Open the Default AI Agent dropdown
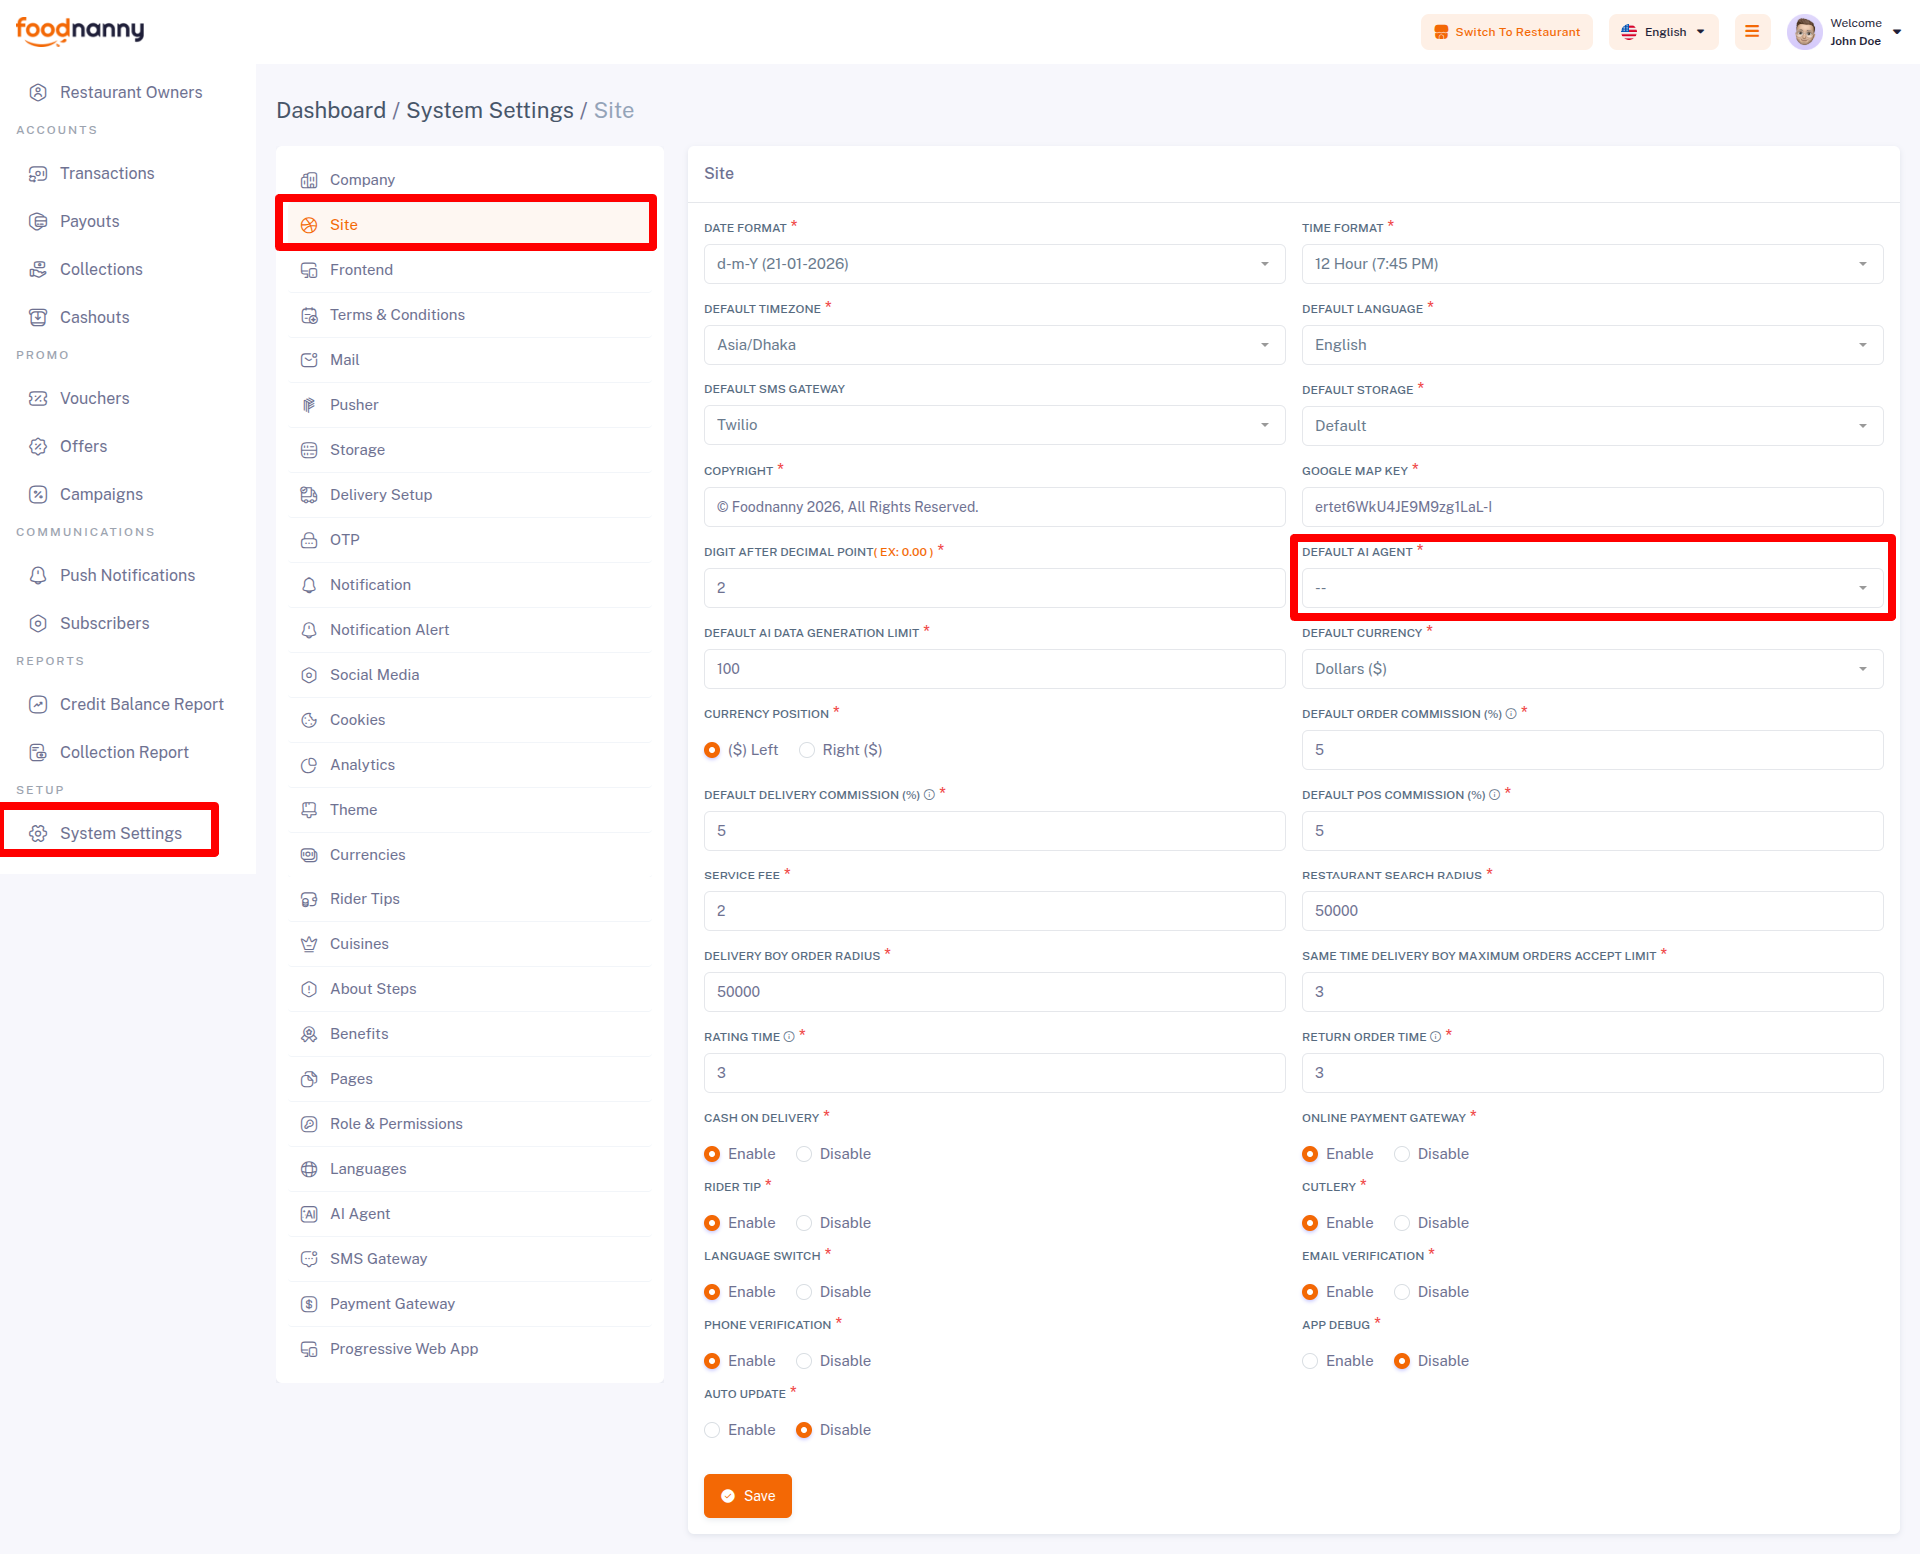 [1592, 588]
